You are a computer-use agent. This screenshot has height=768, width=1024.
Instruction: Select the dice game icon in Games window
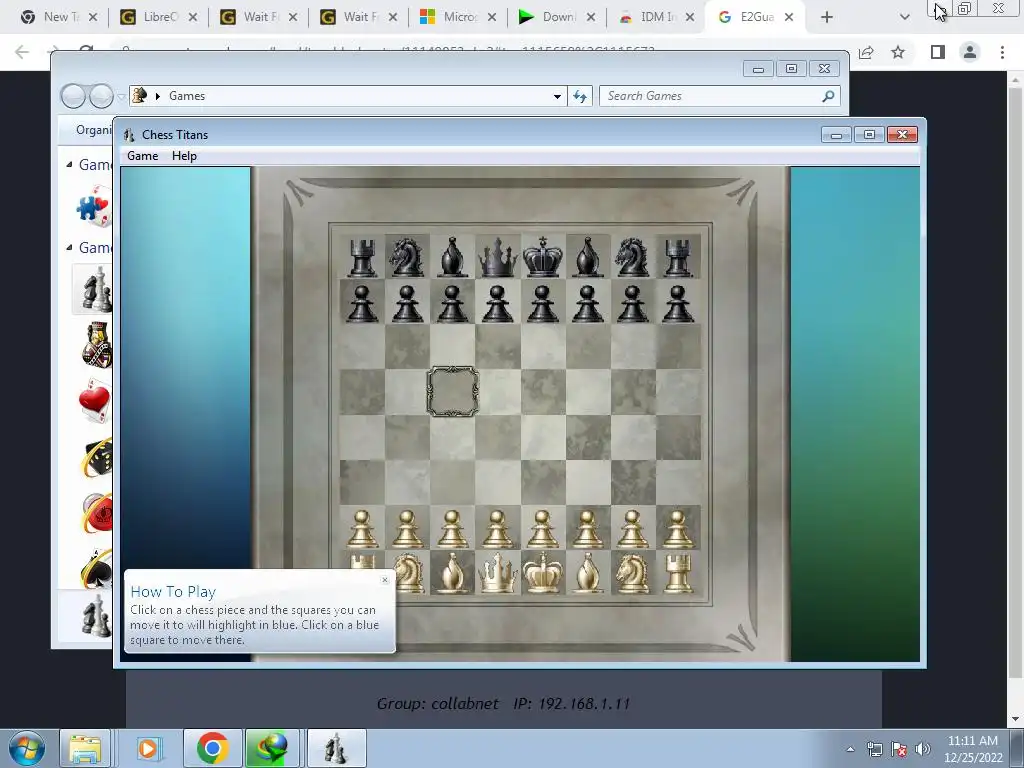point(97,457)
